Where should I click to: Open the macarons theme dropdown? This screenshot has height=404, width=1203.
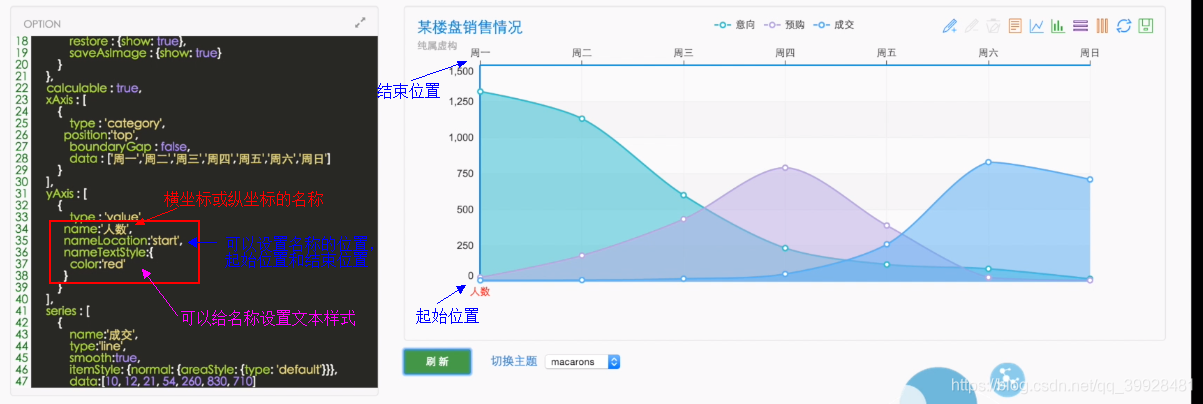583,361
